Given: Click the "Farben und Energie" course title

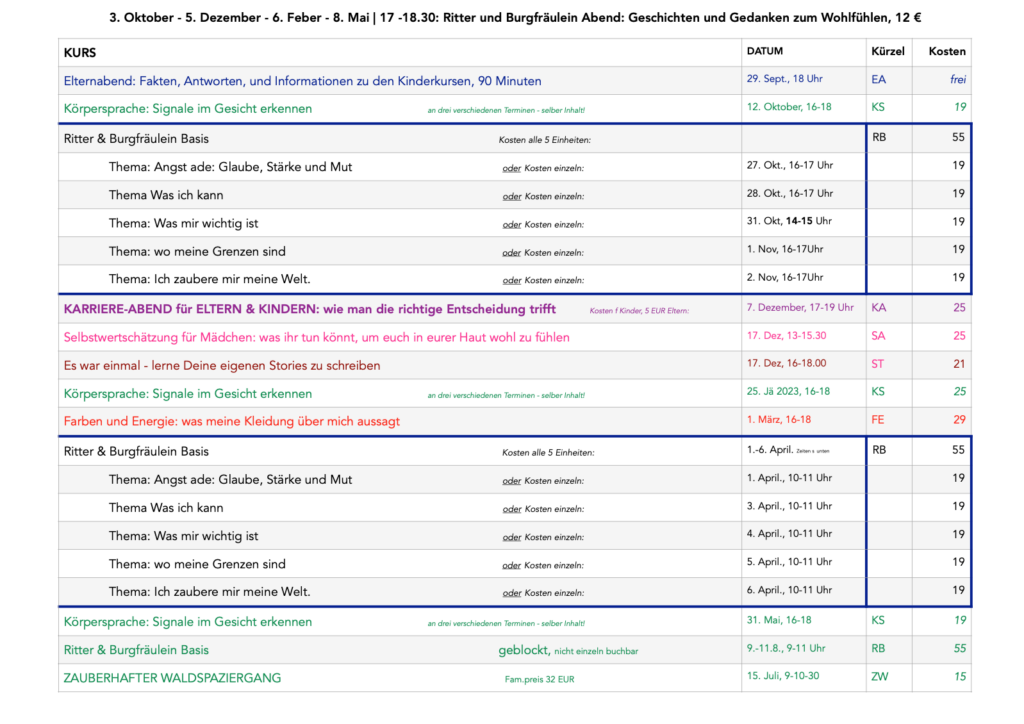Looking at the screenshot, I should click(x=232, y=422).
